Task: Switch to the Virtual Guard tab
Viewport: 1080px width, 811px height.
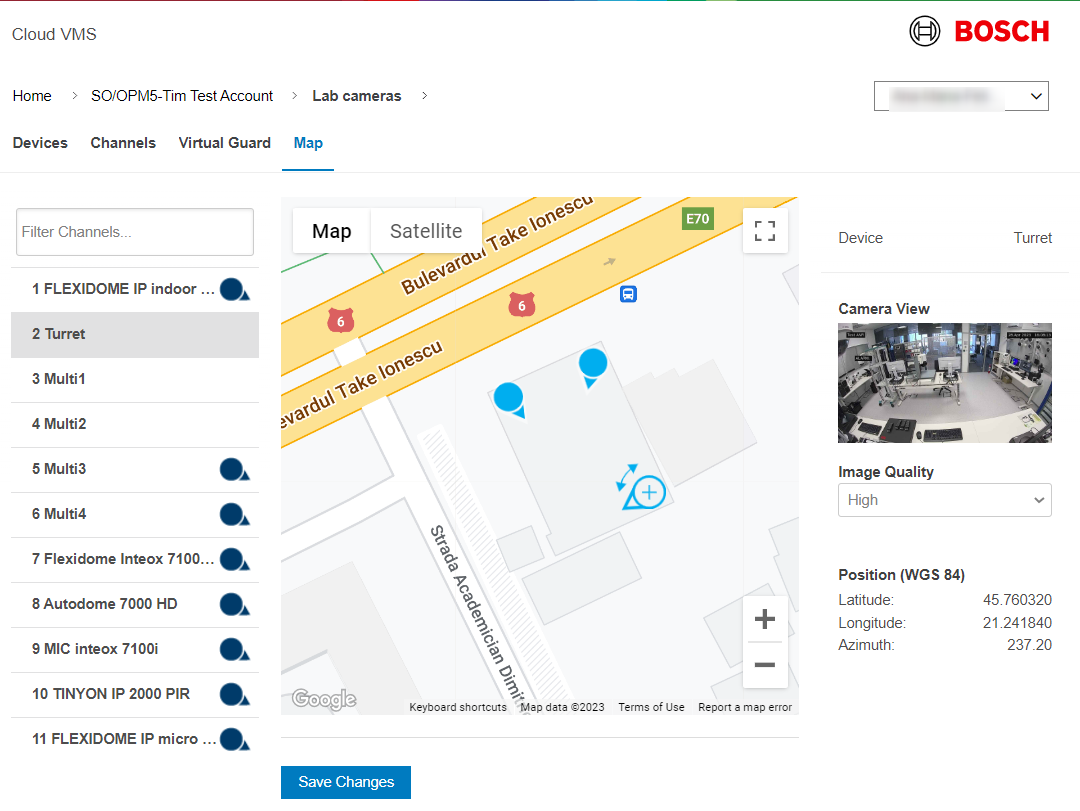Action: point(224,143)
